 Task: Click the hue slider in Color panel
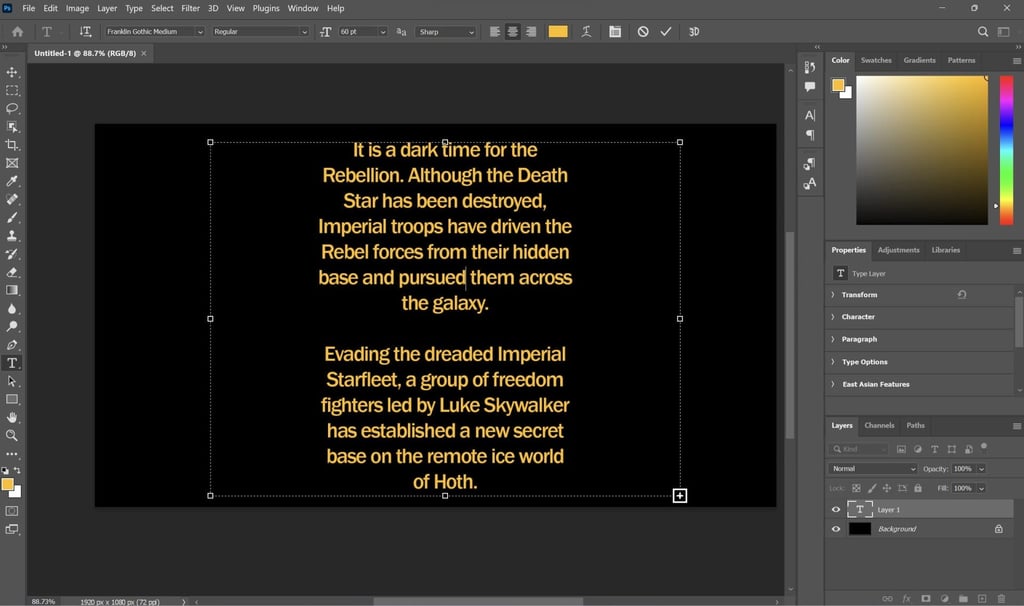coord(1006,150)
